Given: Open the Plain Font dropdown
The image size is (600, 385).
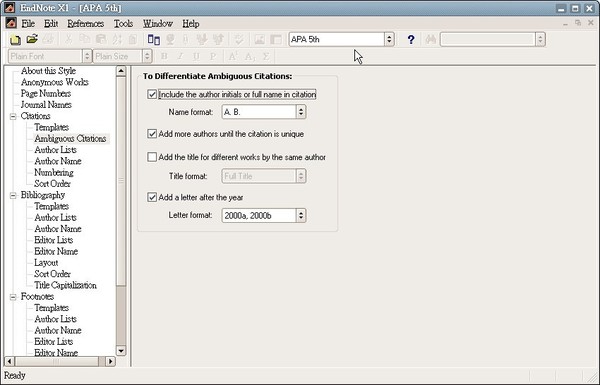Looking at the screenshot, I should (x=87, y=56).
